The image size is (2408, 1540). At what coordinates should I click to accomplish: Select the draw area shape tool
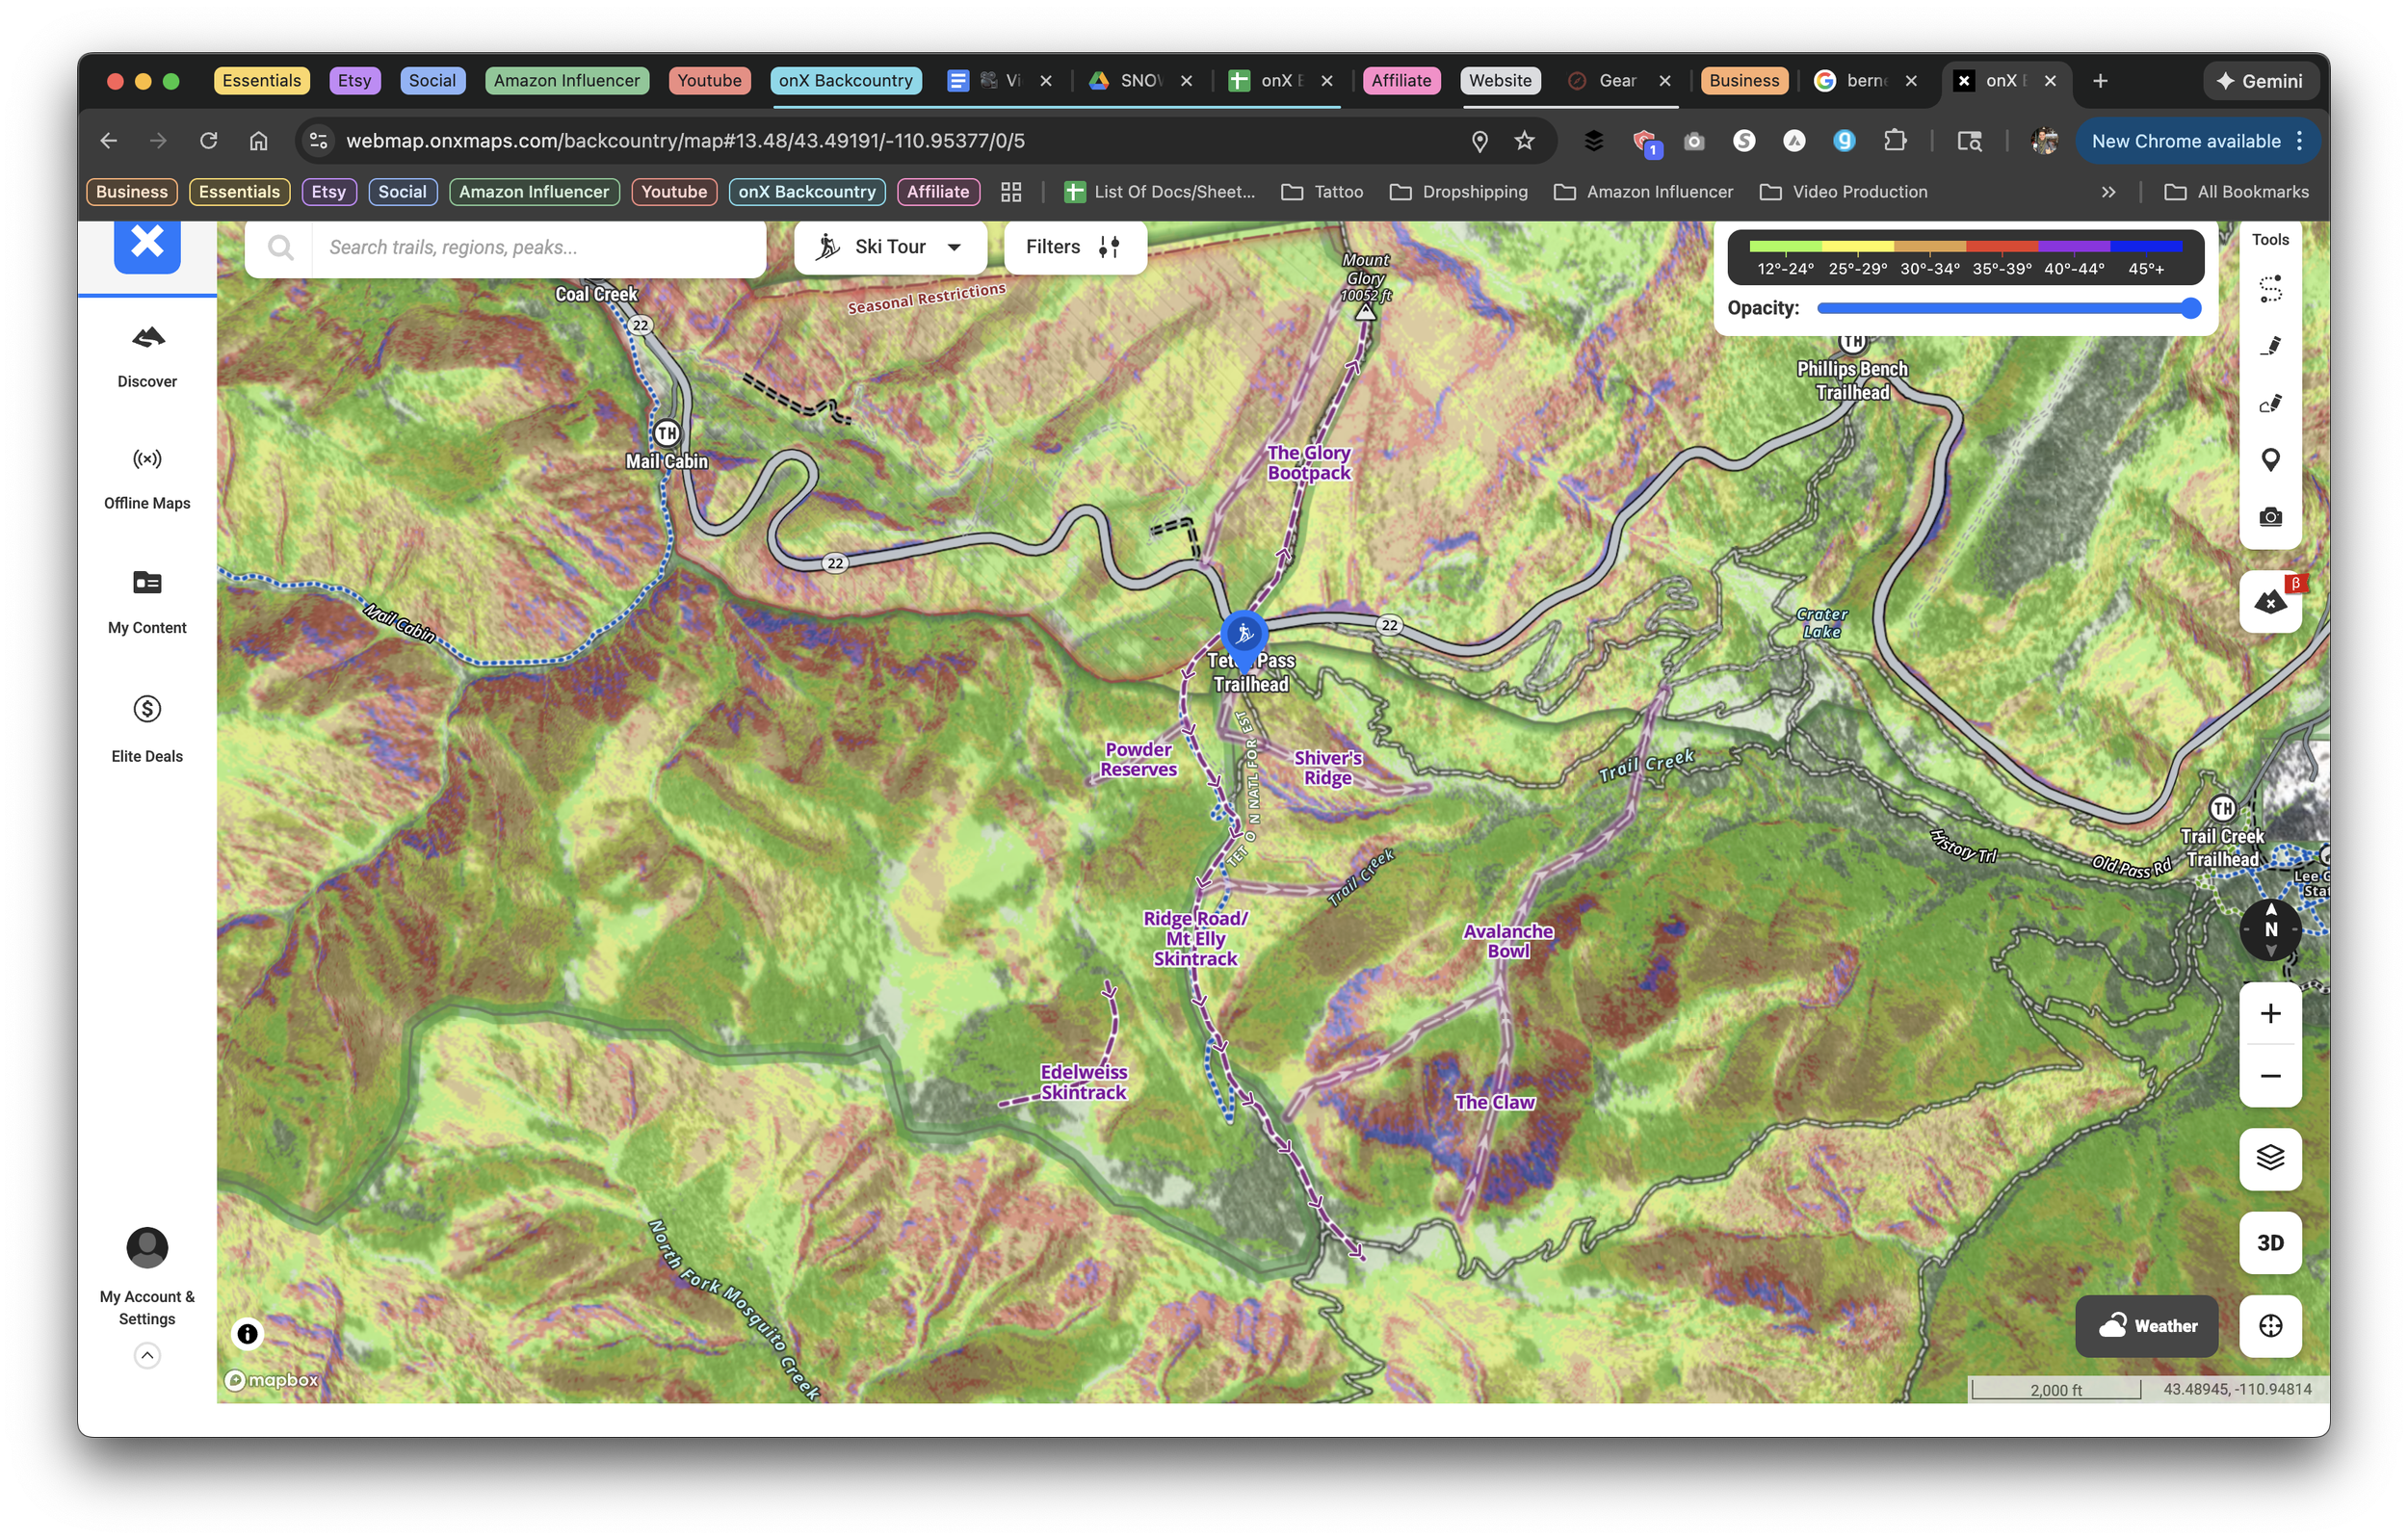point(2270,403)
